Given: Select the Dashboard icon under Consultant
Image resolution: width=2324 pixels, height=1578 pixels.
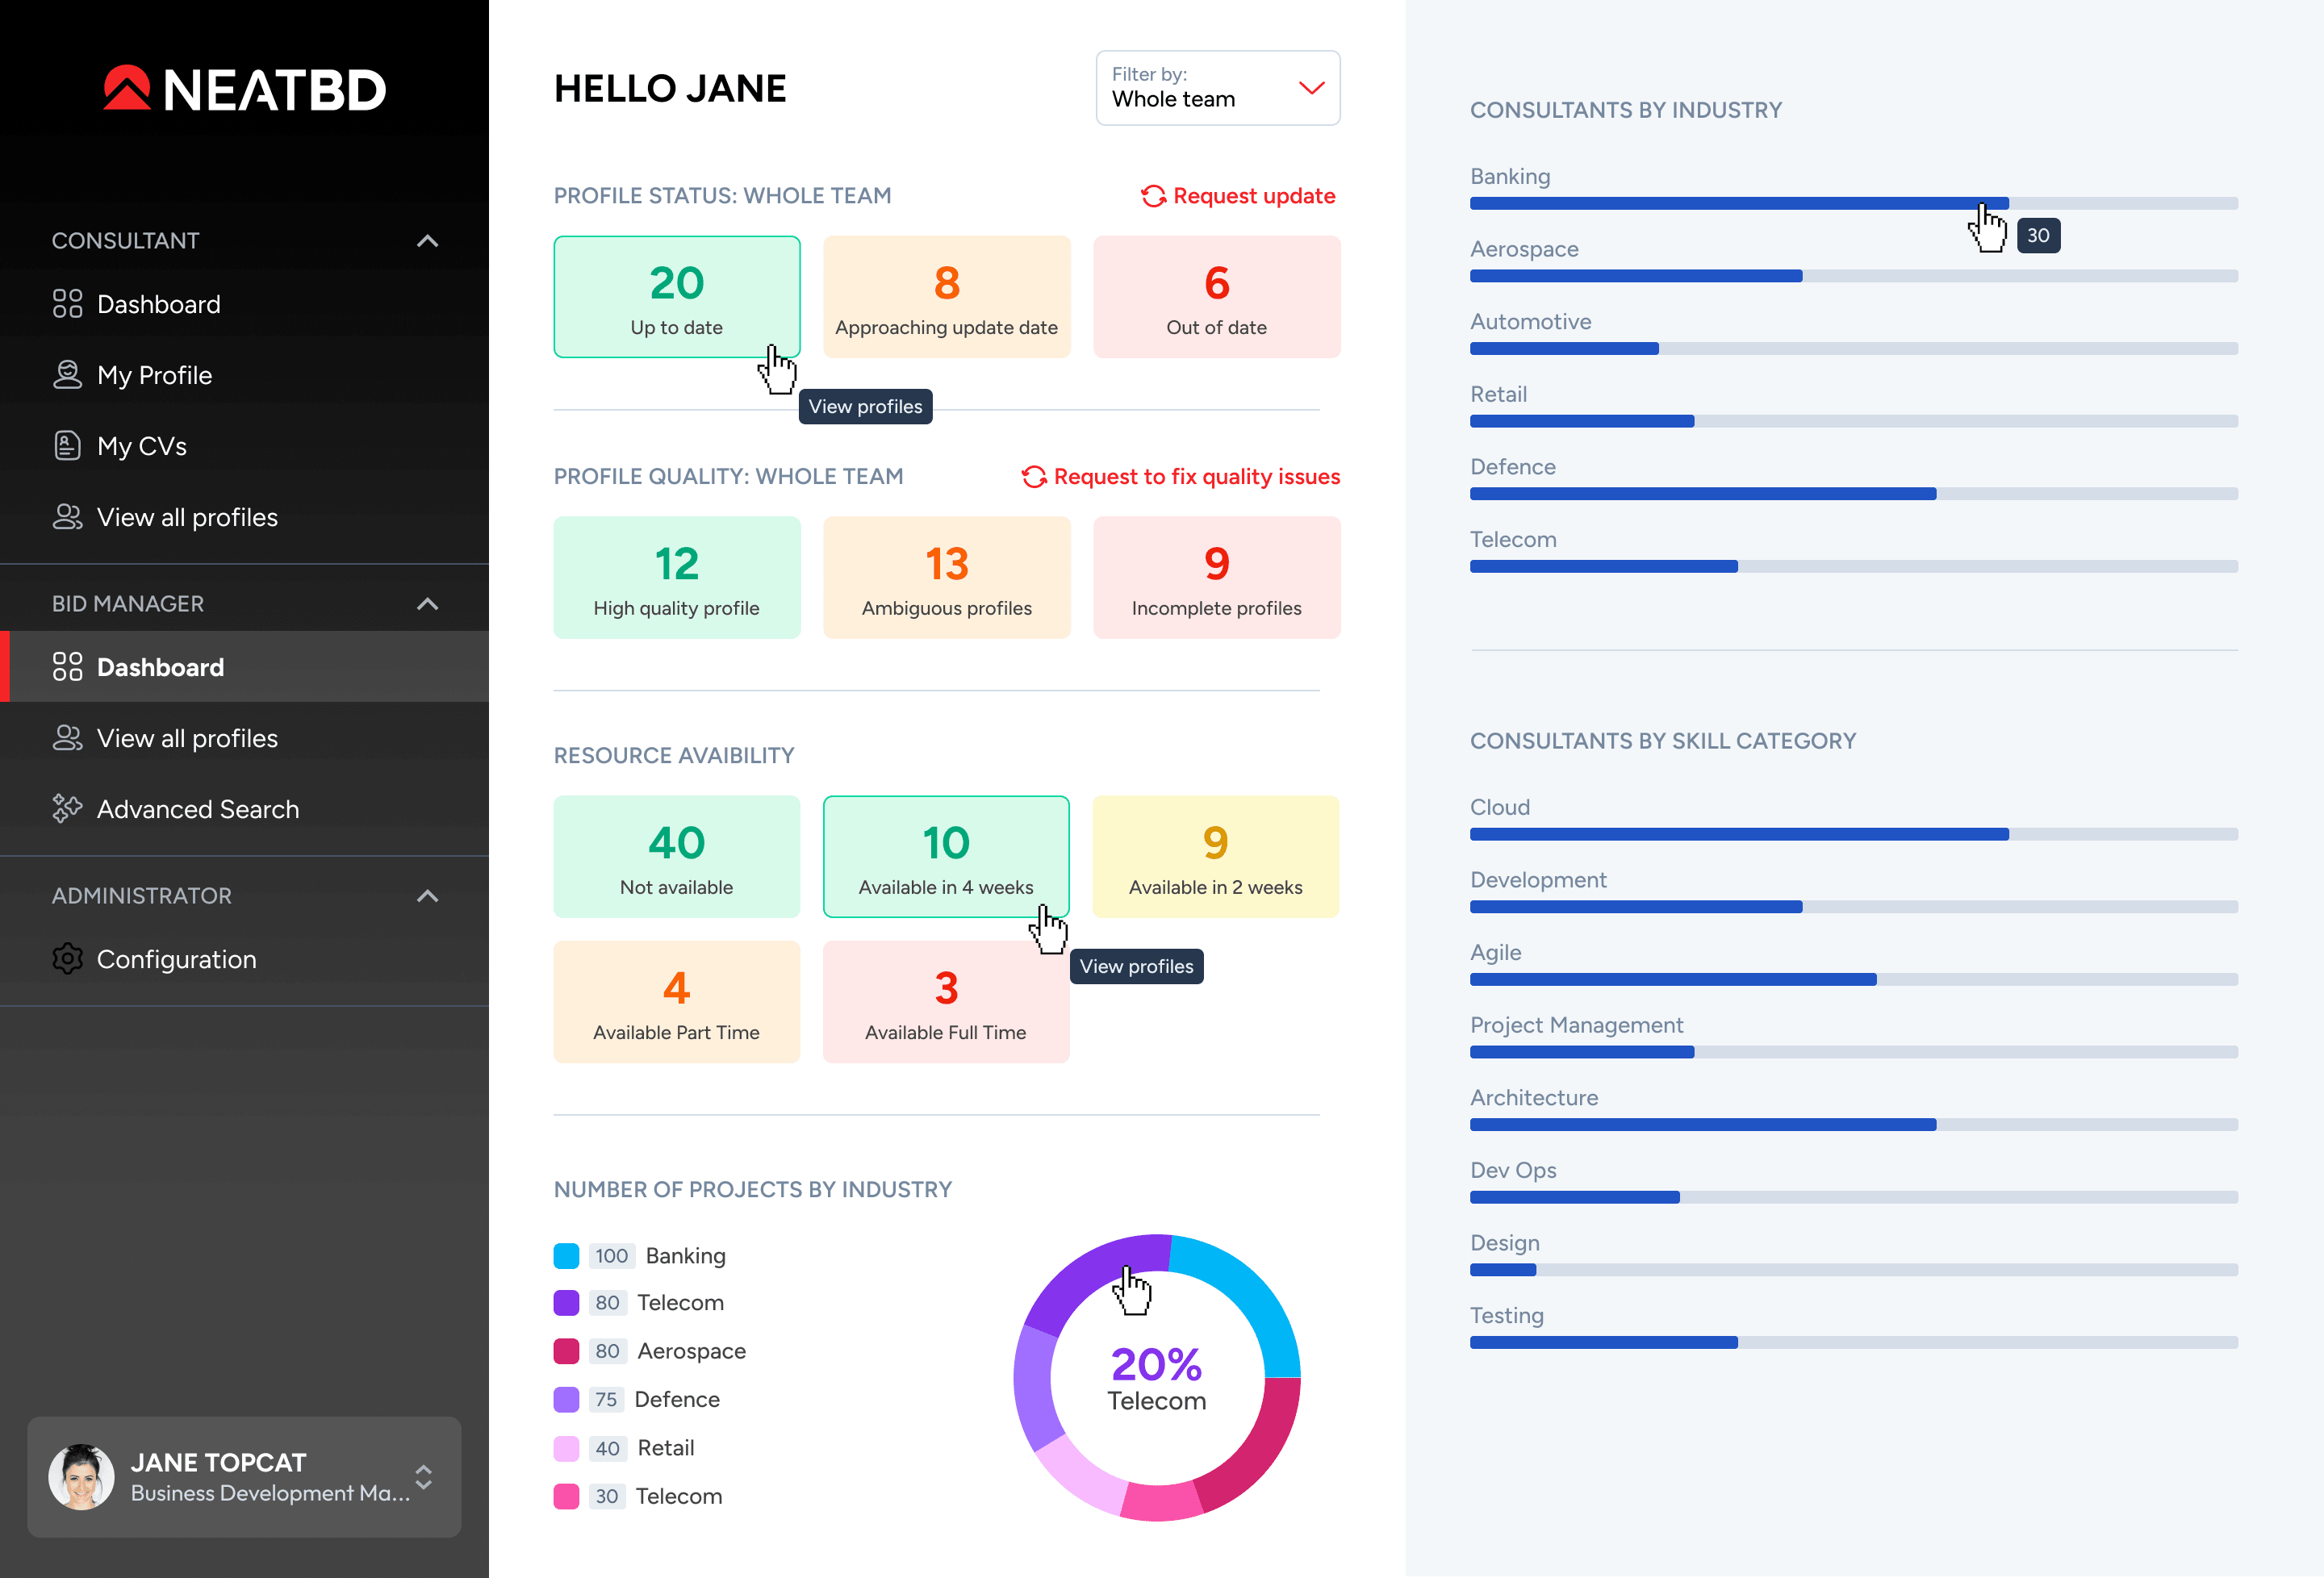Looking at the screenshot, I should pos(67,303).
